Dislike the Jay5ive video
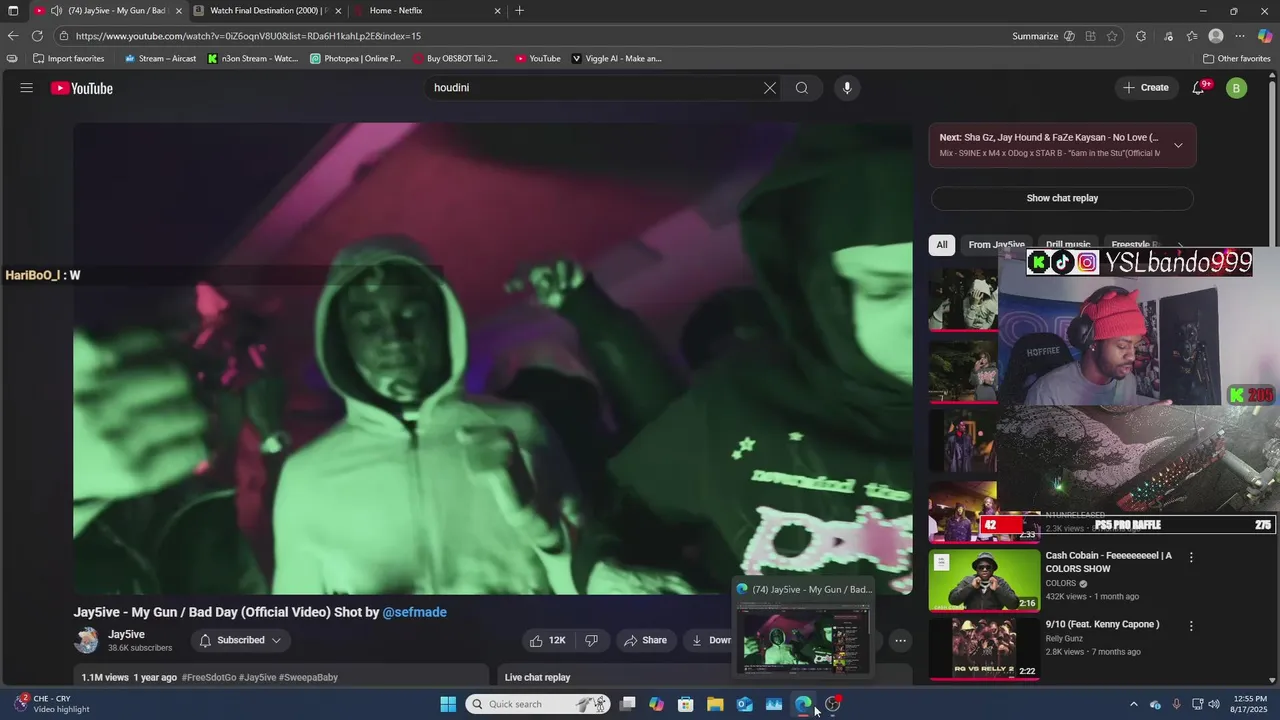 click(591, 640)
